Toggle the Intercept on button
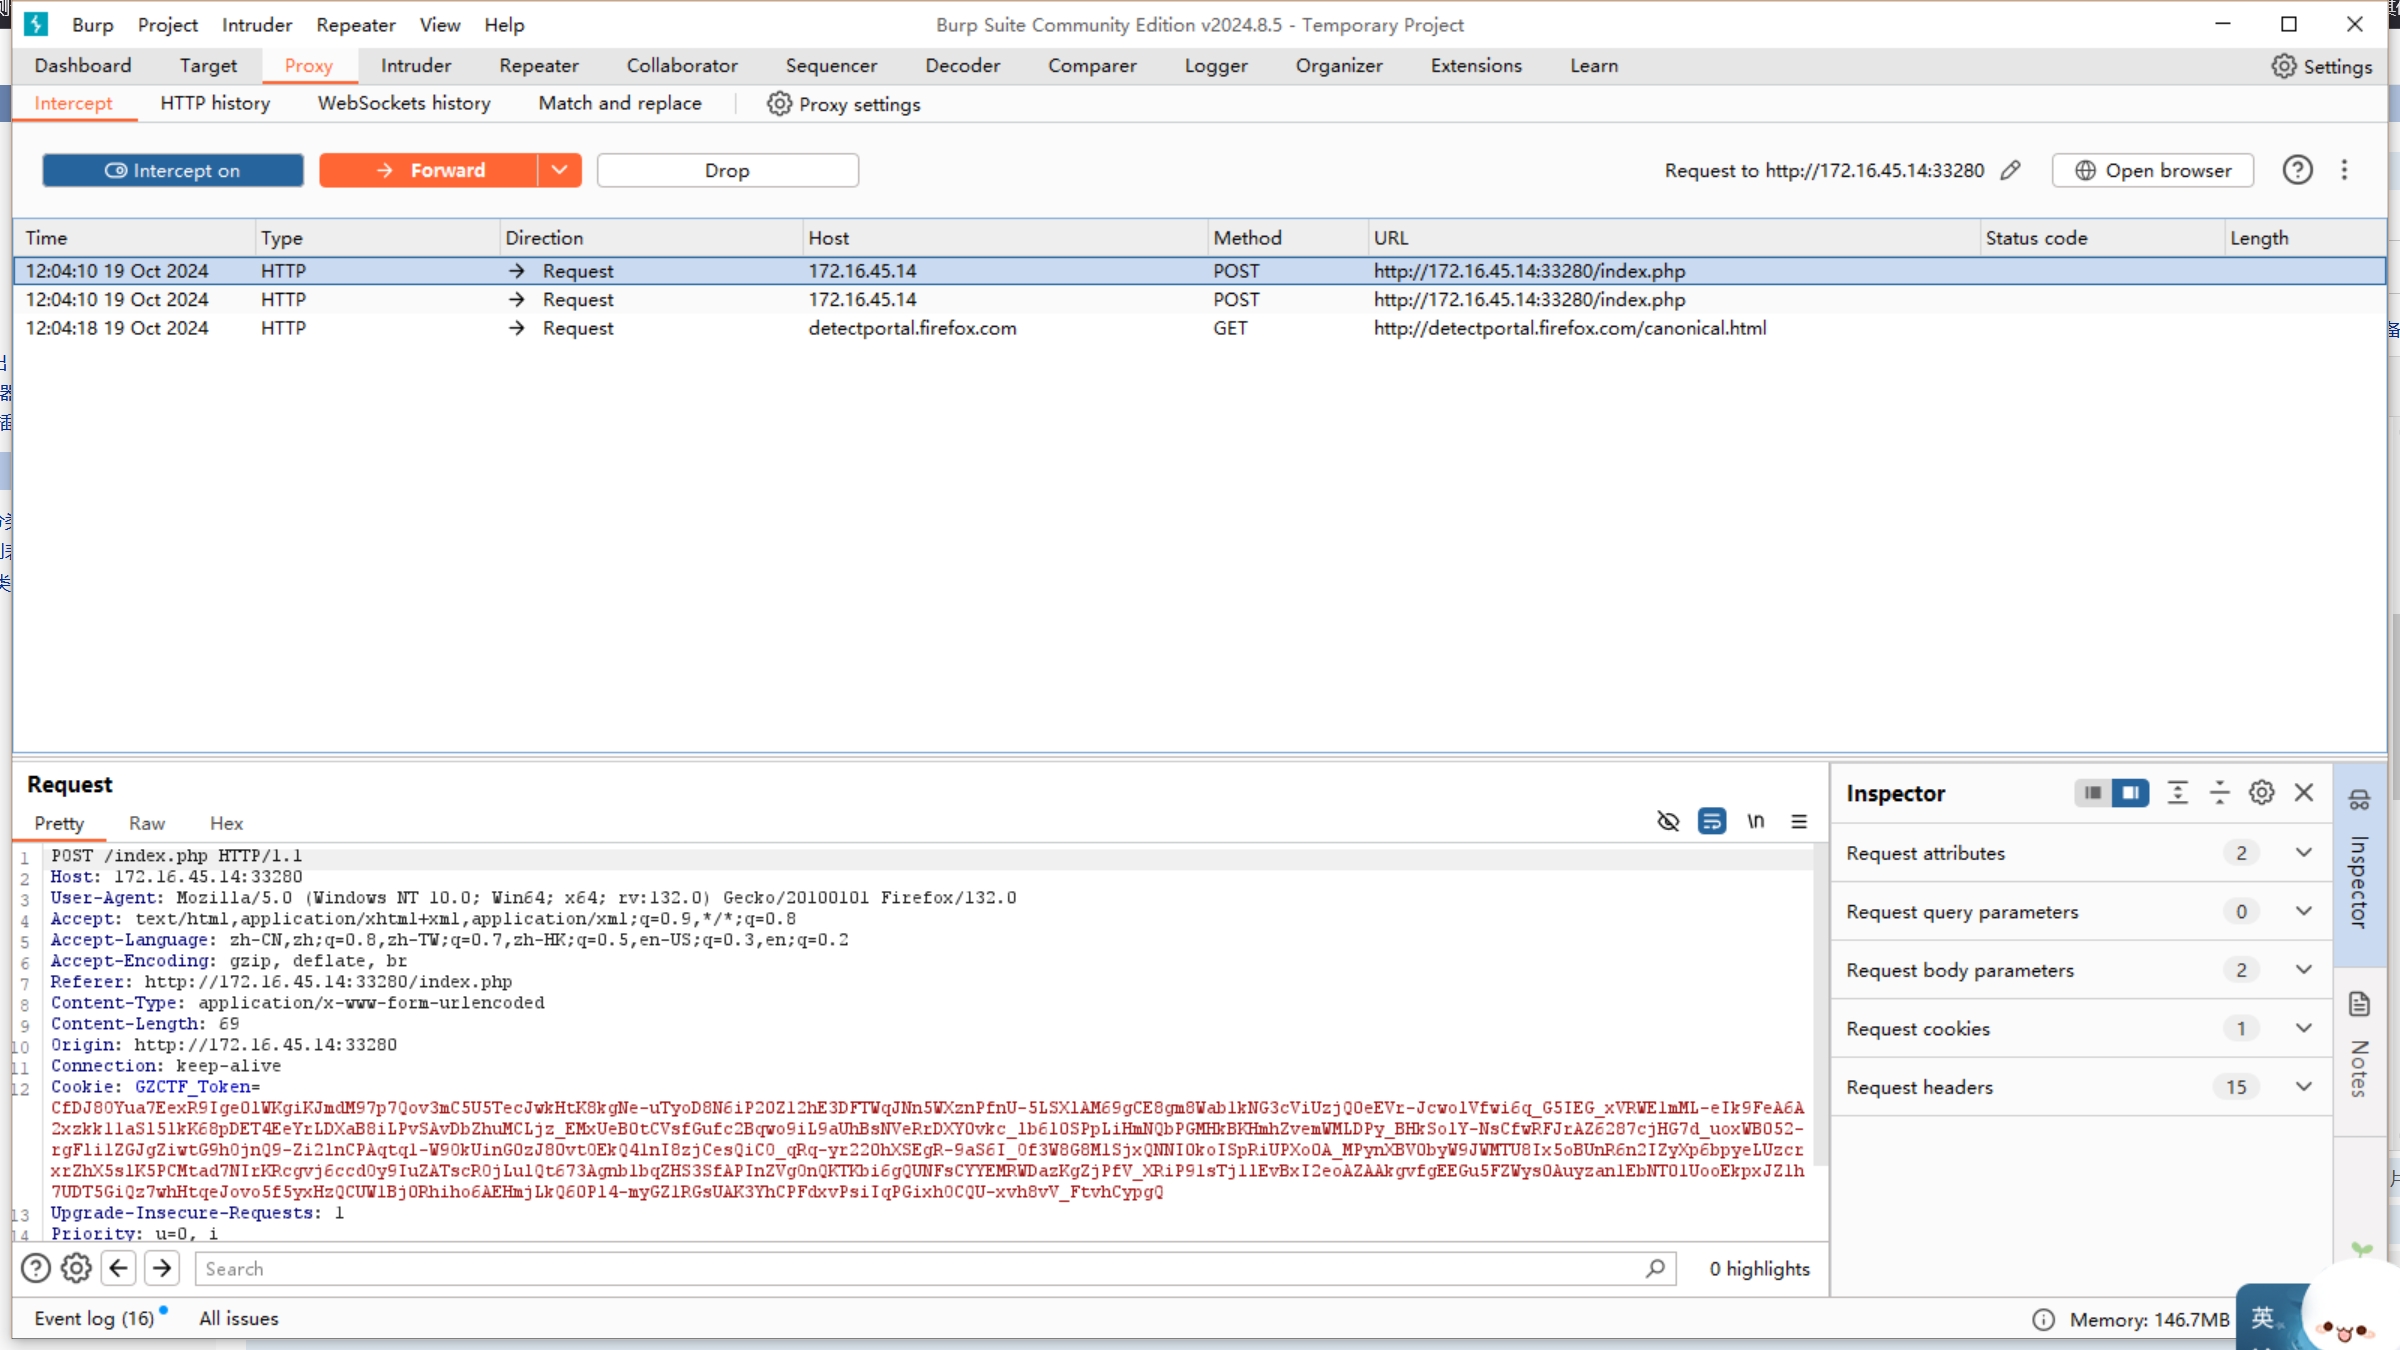The image size is (2400, 1350). point(173,170)
